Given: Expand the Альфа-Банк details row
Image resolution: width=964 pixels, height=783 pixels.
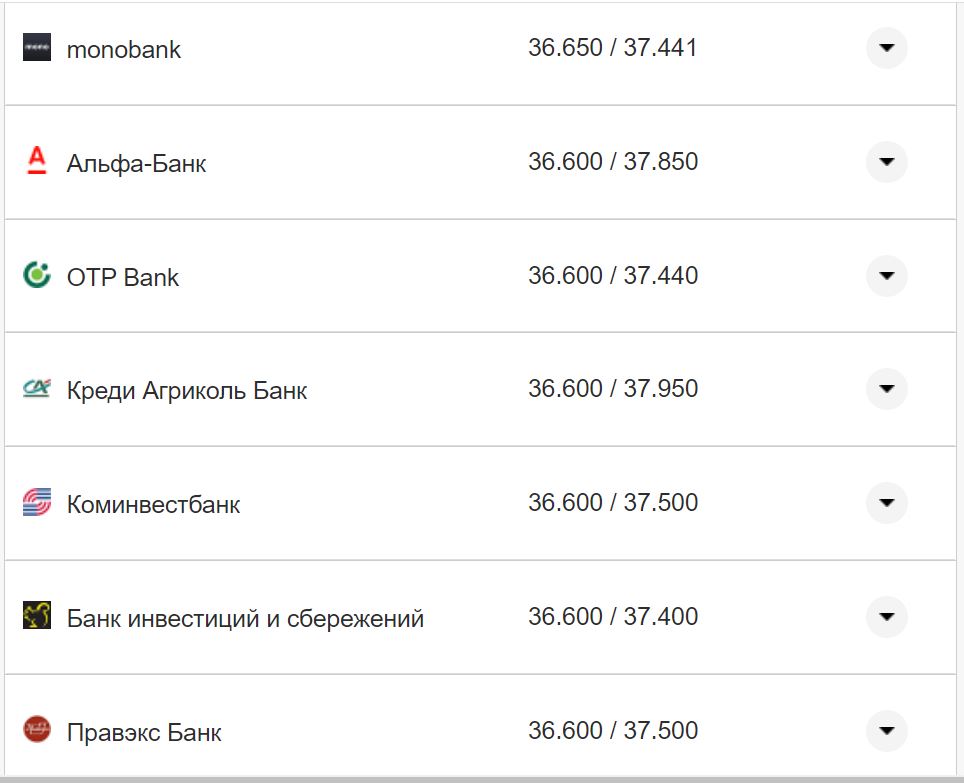Looking at the screenshot, I should [886, 162].
